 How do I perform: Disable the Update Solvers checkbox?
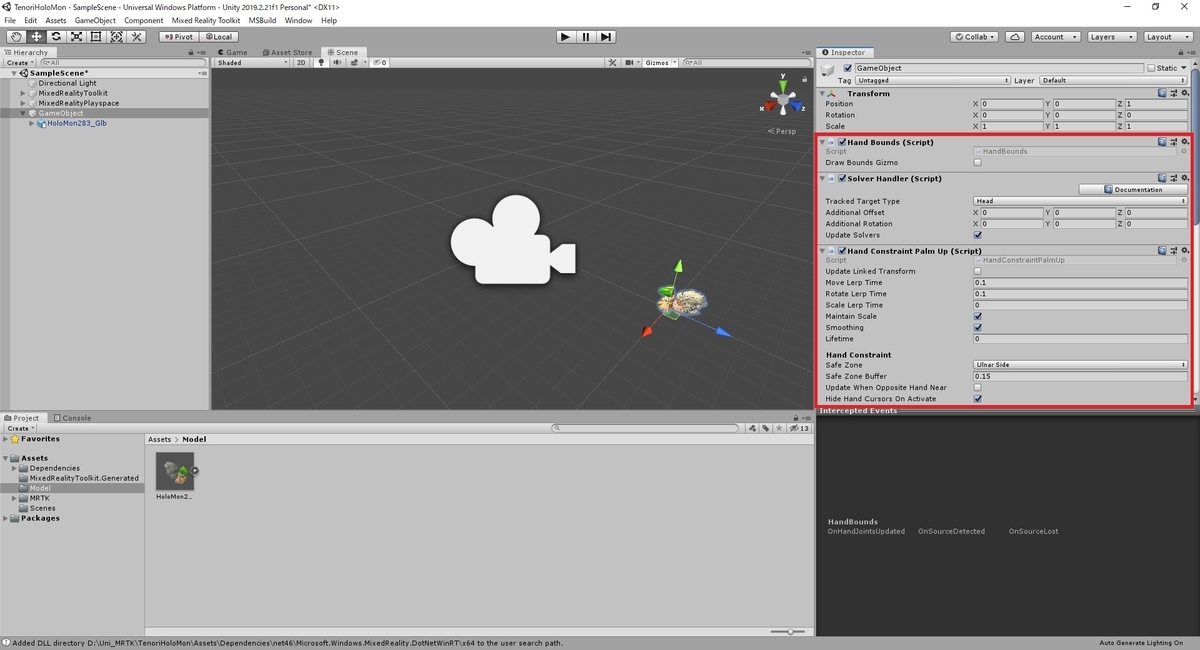click(x=977, y=235)
